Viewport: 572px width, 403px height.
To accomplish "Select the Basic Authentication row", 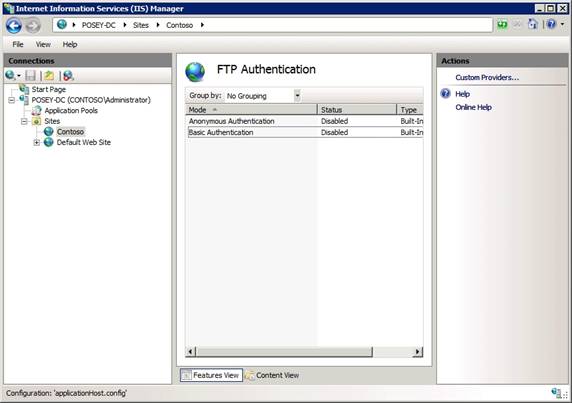I will [305, 132].
